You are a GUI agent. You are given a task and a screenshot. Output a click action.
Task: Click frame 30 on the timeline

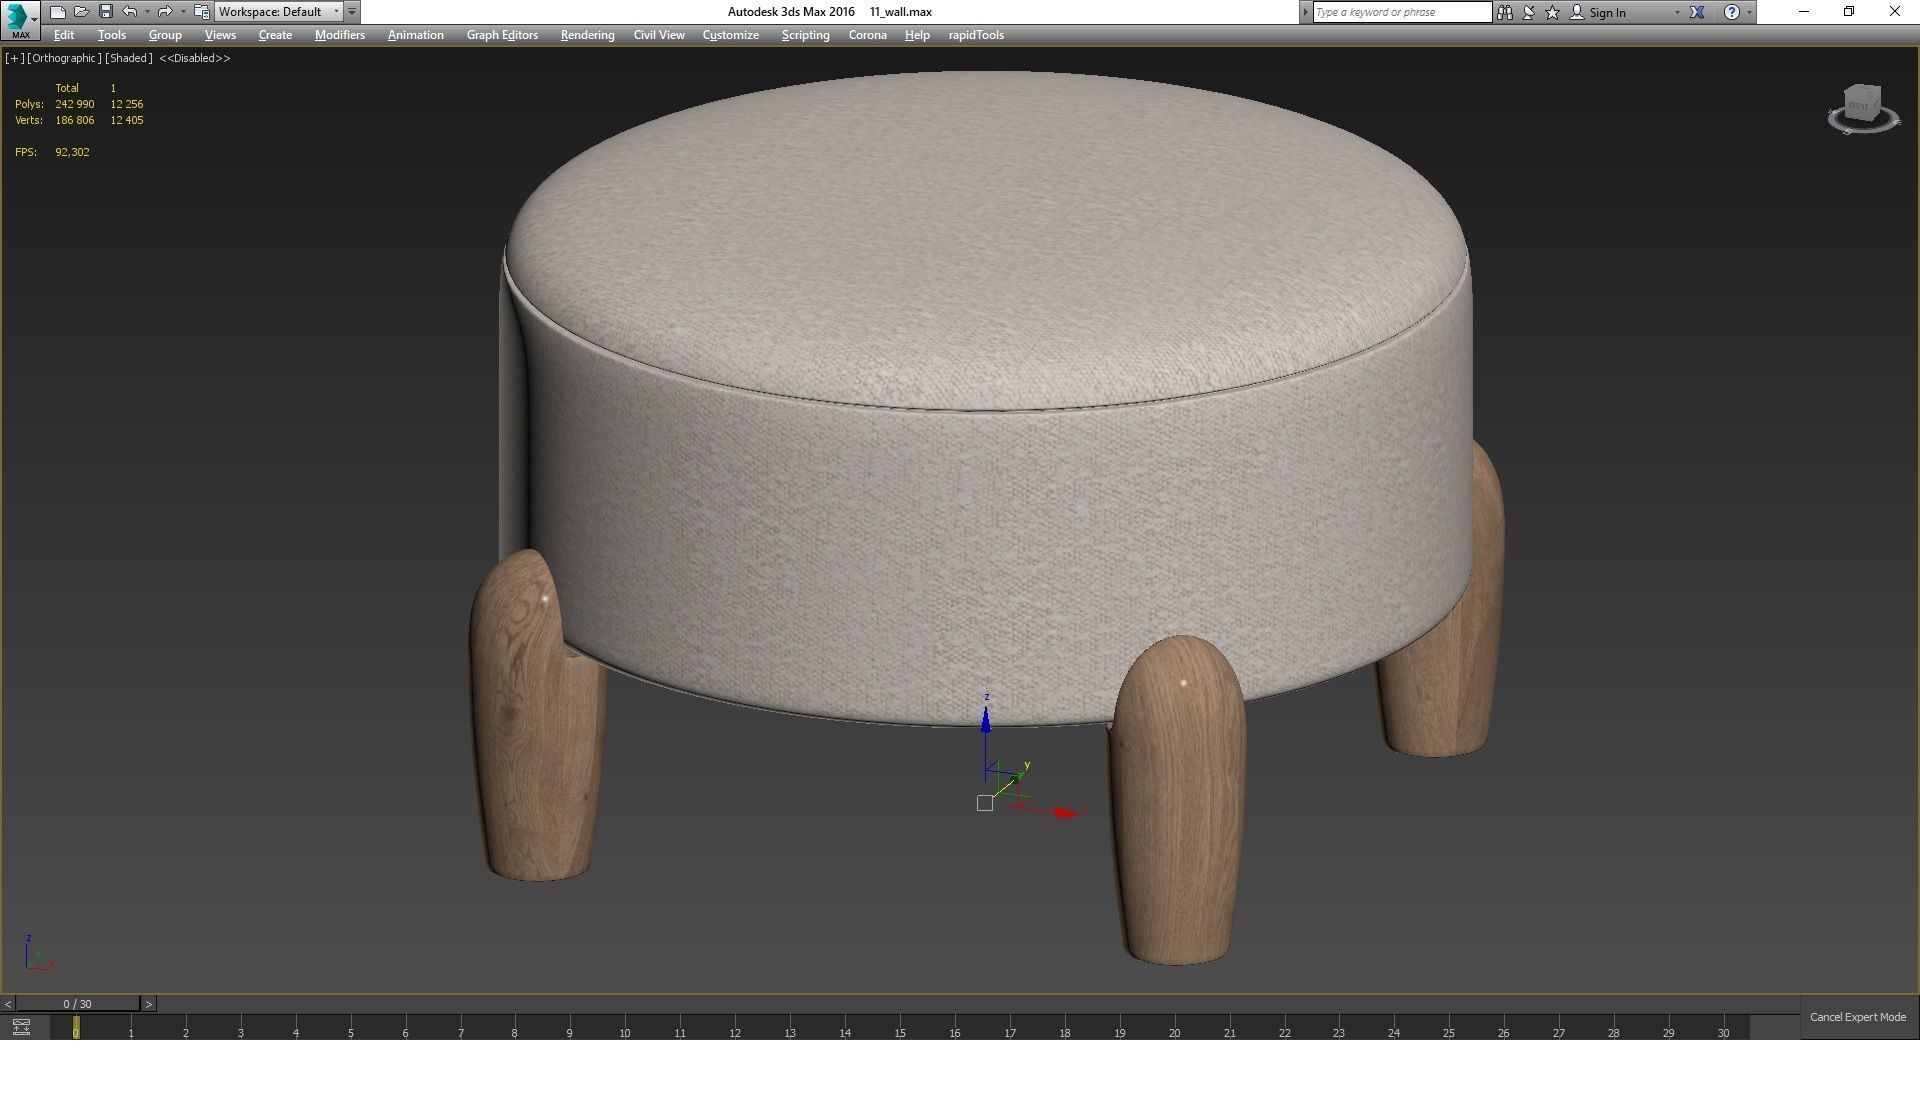[1723, 1033]
